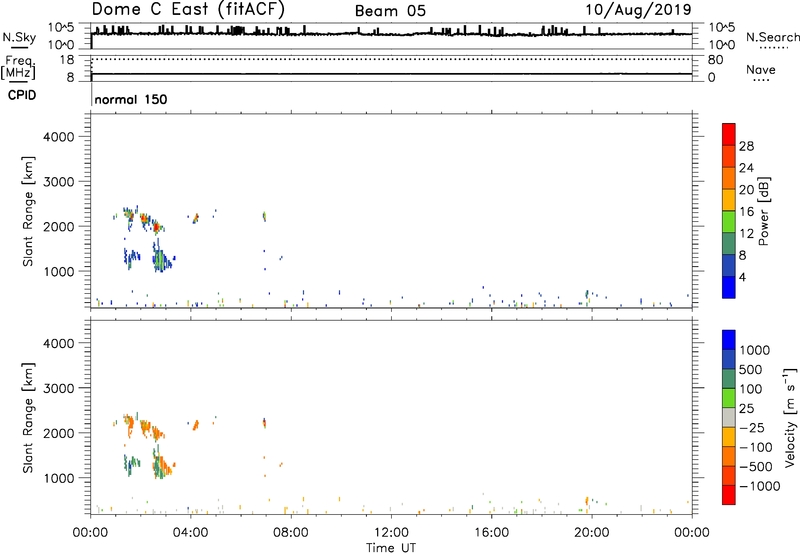The height and width of the screenshot is (554, 800).
Task: Click the orange velocity echo near 04:10 at 2100 km
Action: tap(195, 424)
